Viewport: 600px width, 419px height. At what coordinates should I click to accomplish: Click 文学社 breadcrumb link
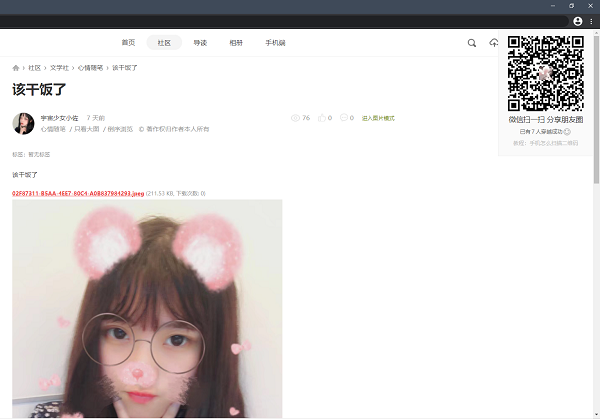click(59, 68)
